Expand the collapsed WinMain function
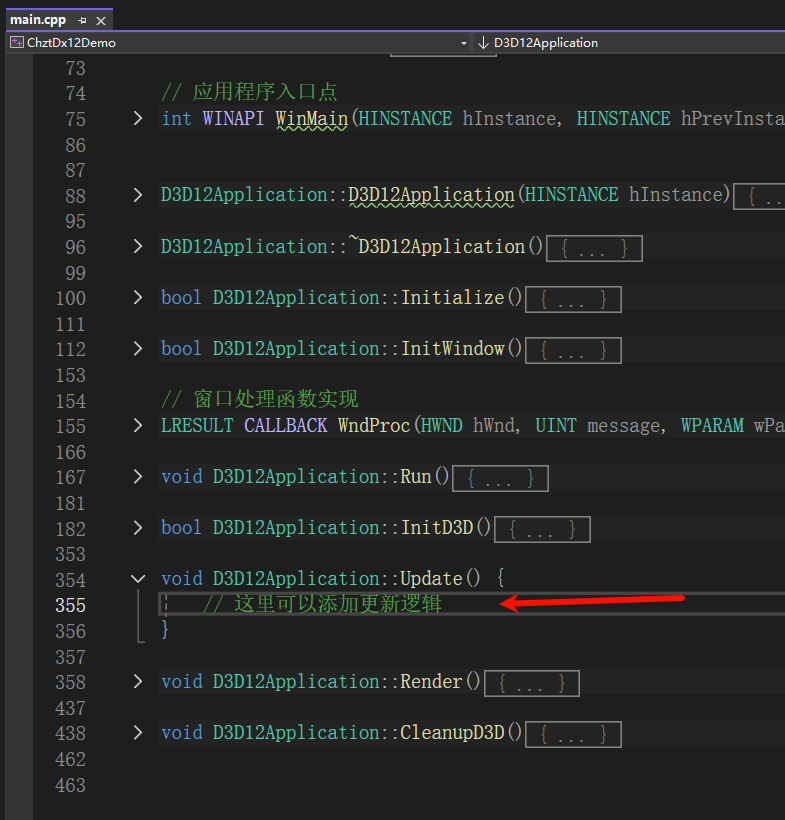The image size is (785, 820). pos(138,118)
